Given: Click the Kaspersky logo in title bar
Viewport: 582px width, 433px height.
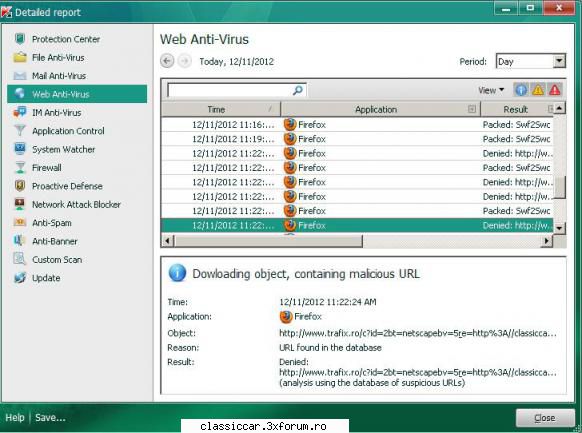Looking at the screenshot, I should tap(7, 12).
